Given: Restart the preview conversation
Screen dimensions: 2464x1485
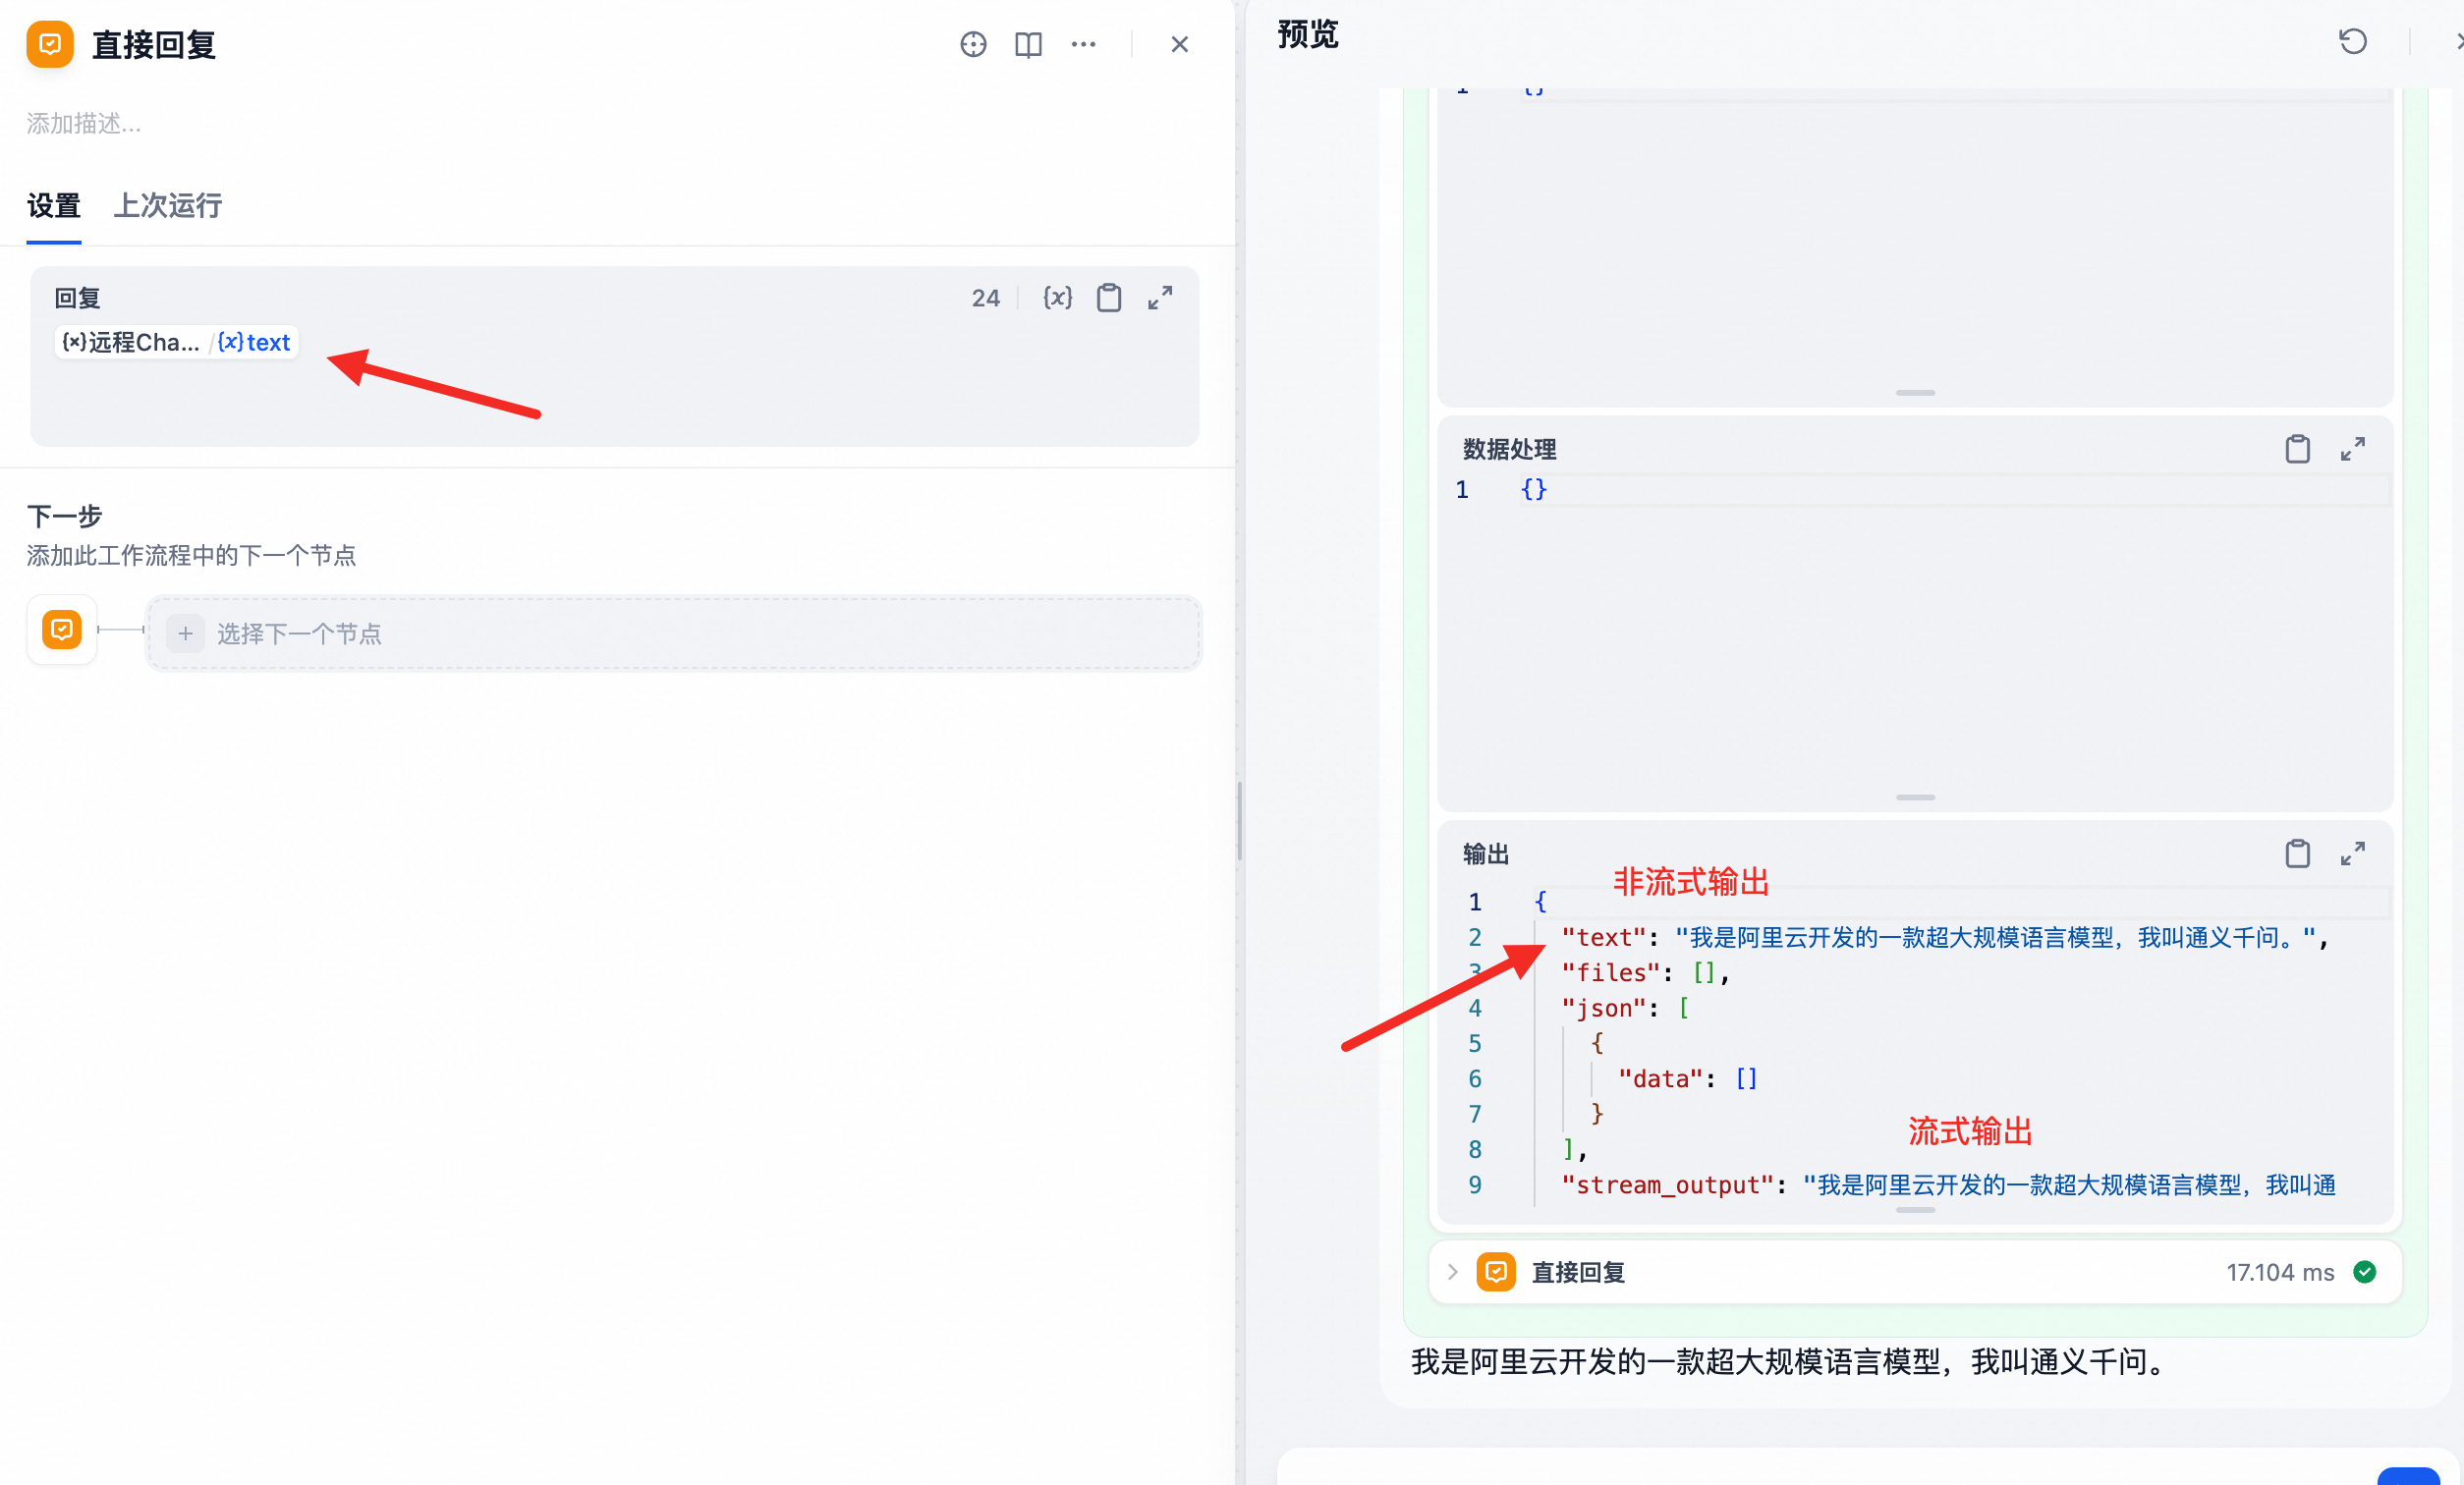Looking at the screenshot, I should point(2352,41).
